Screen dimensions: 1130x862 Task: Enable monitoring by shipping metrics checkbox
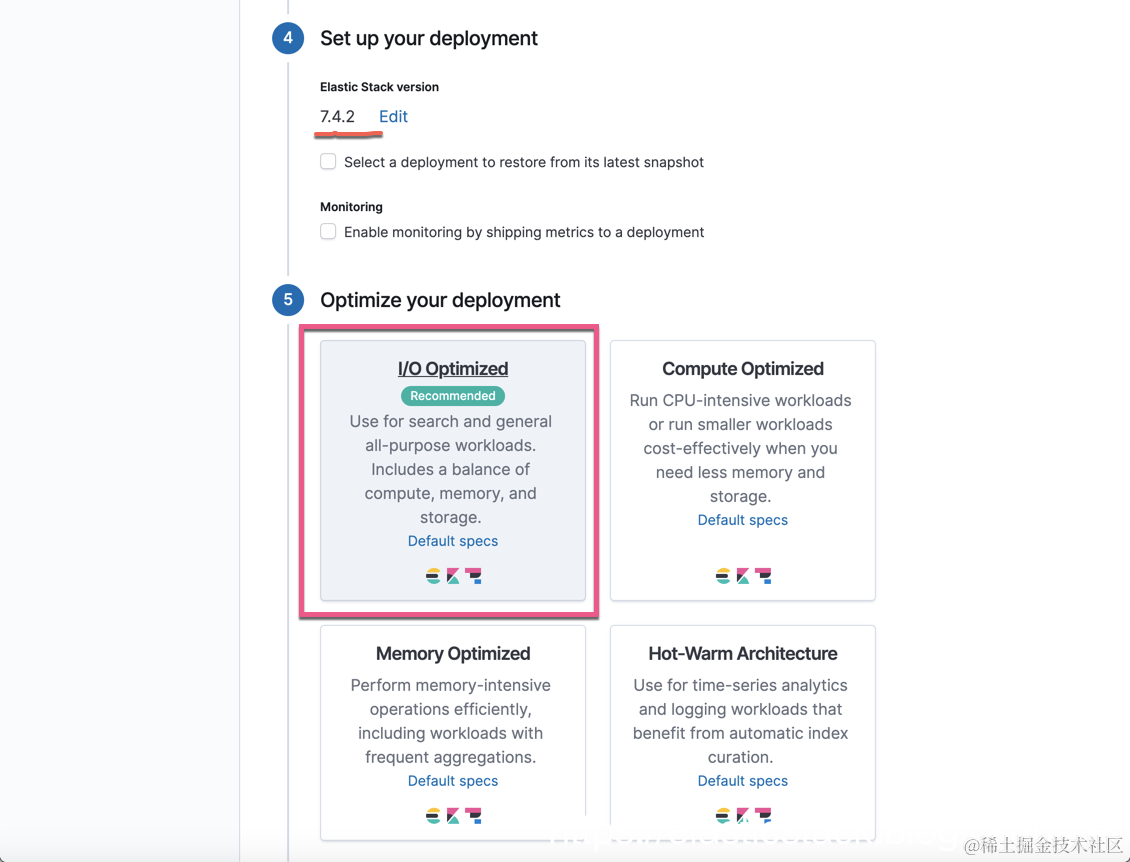coord(328,231)
